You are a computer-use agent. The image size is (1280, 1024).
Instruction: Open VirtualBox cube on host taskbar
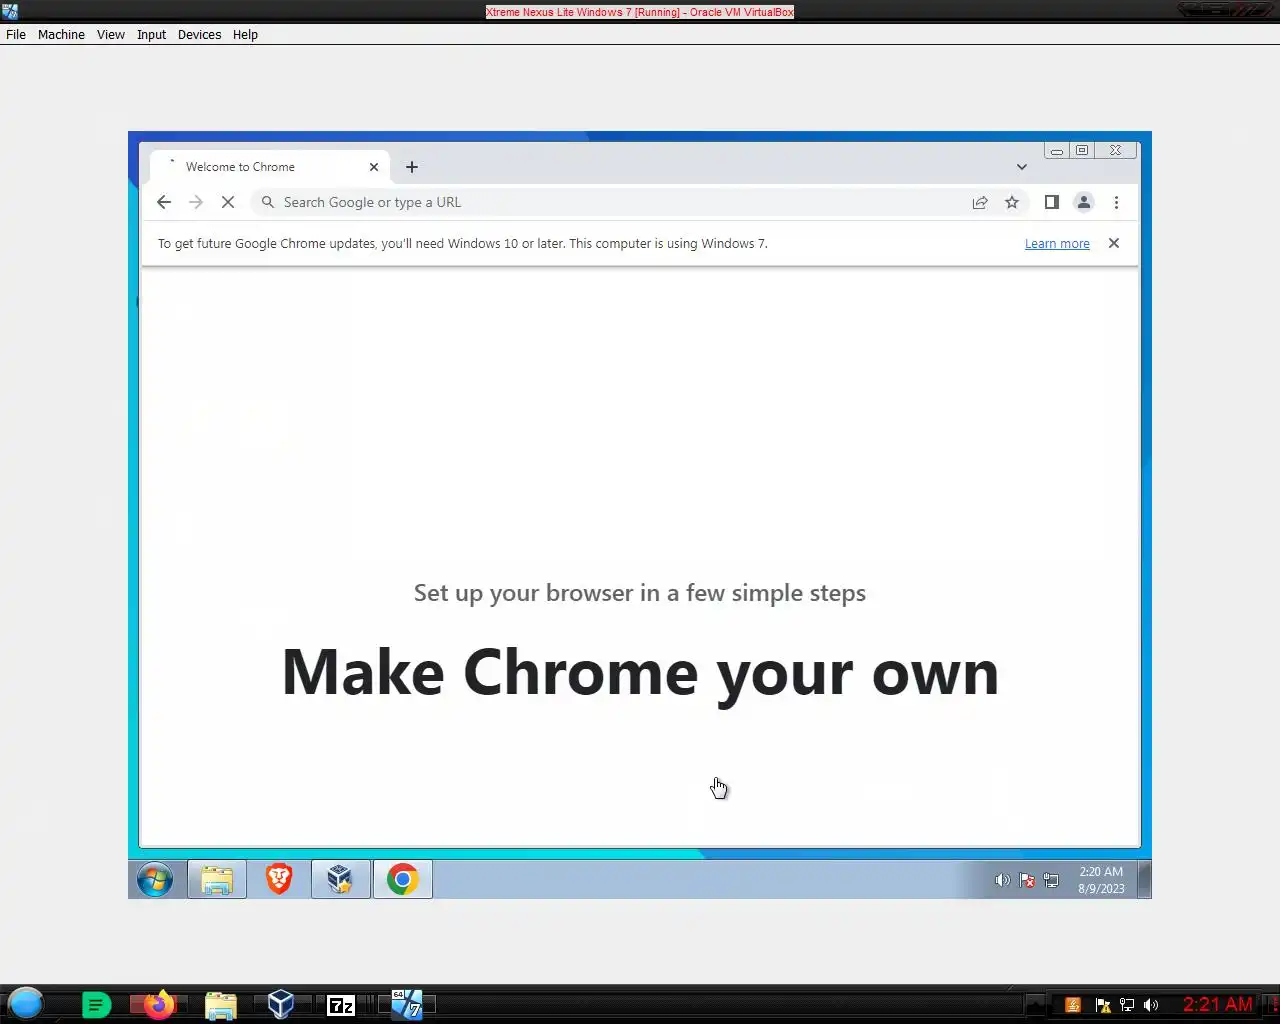tap(281, 1004)
